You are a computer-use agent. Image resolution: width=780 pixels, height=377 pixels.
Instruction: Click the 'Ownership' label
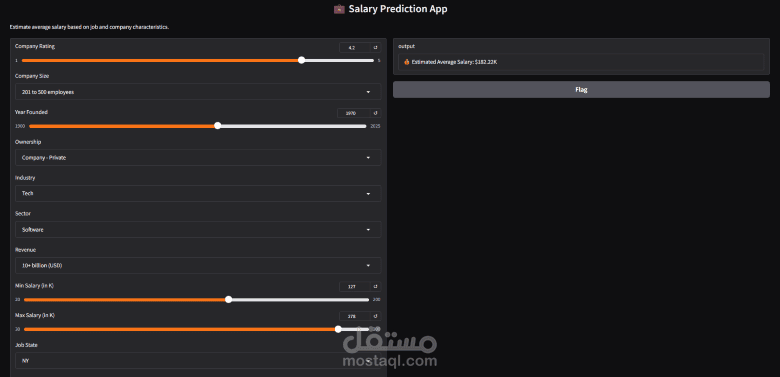(x=28, y=142)
